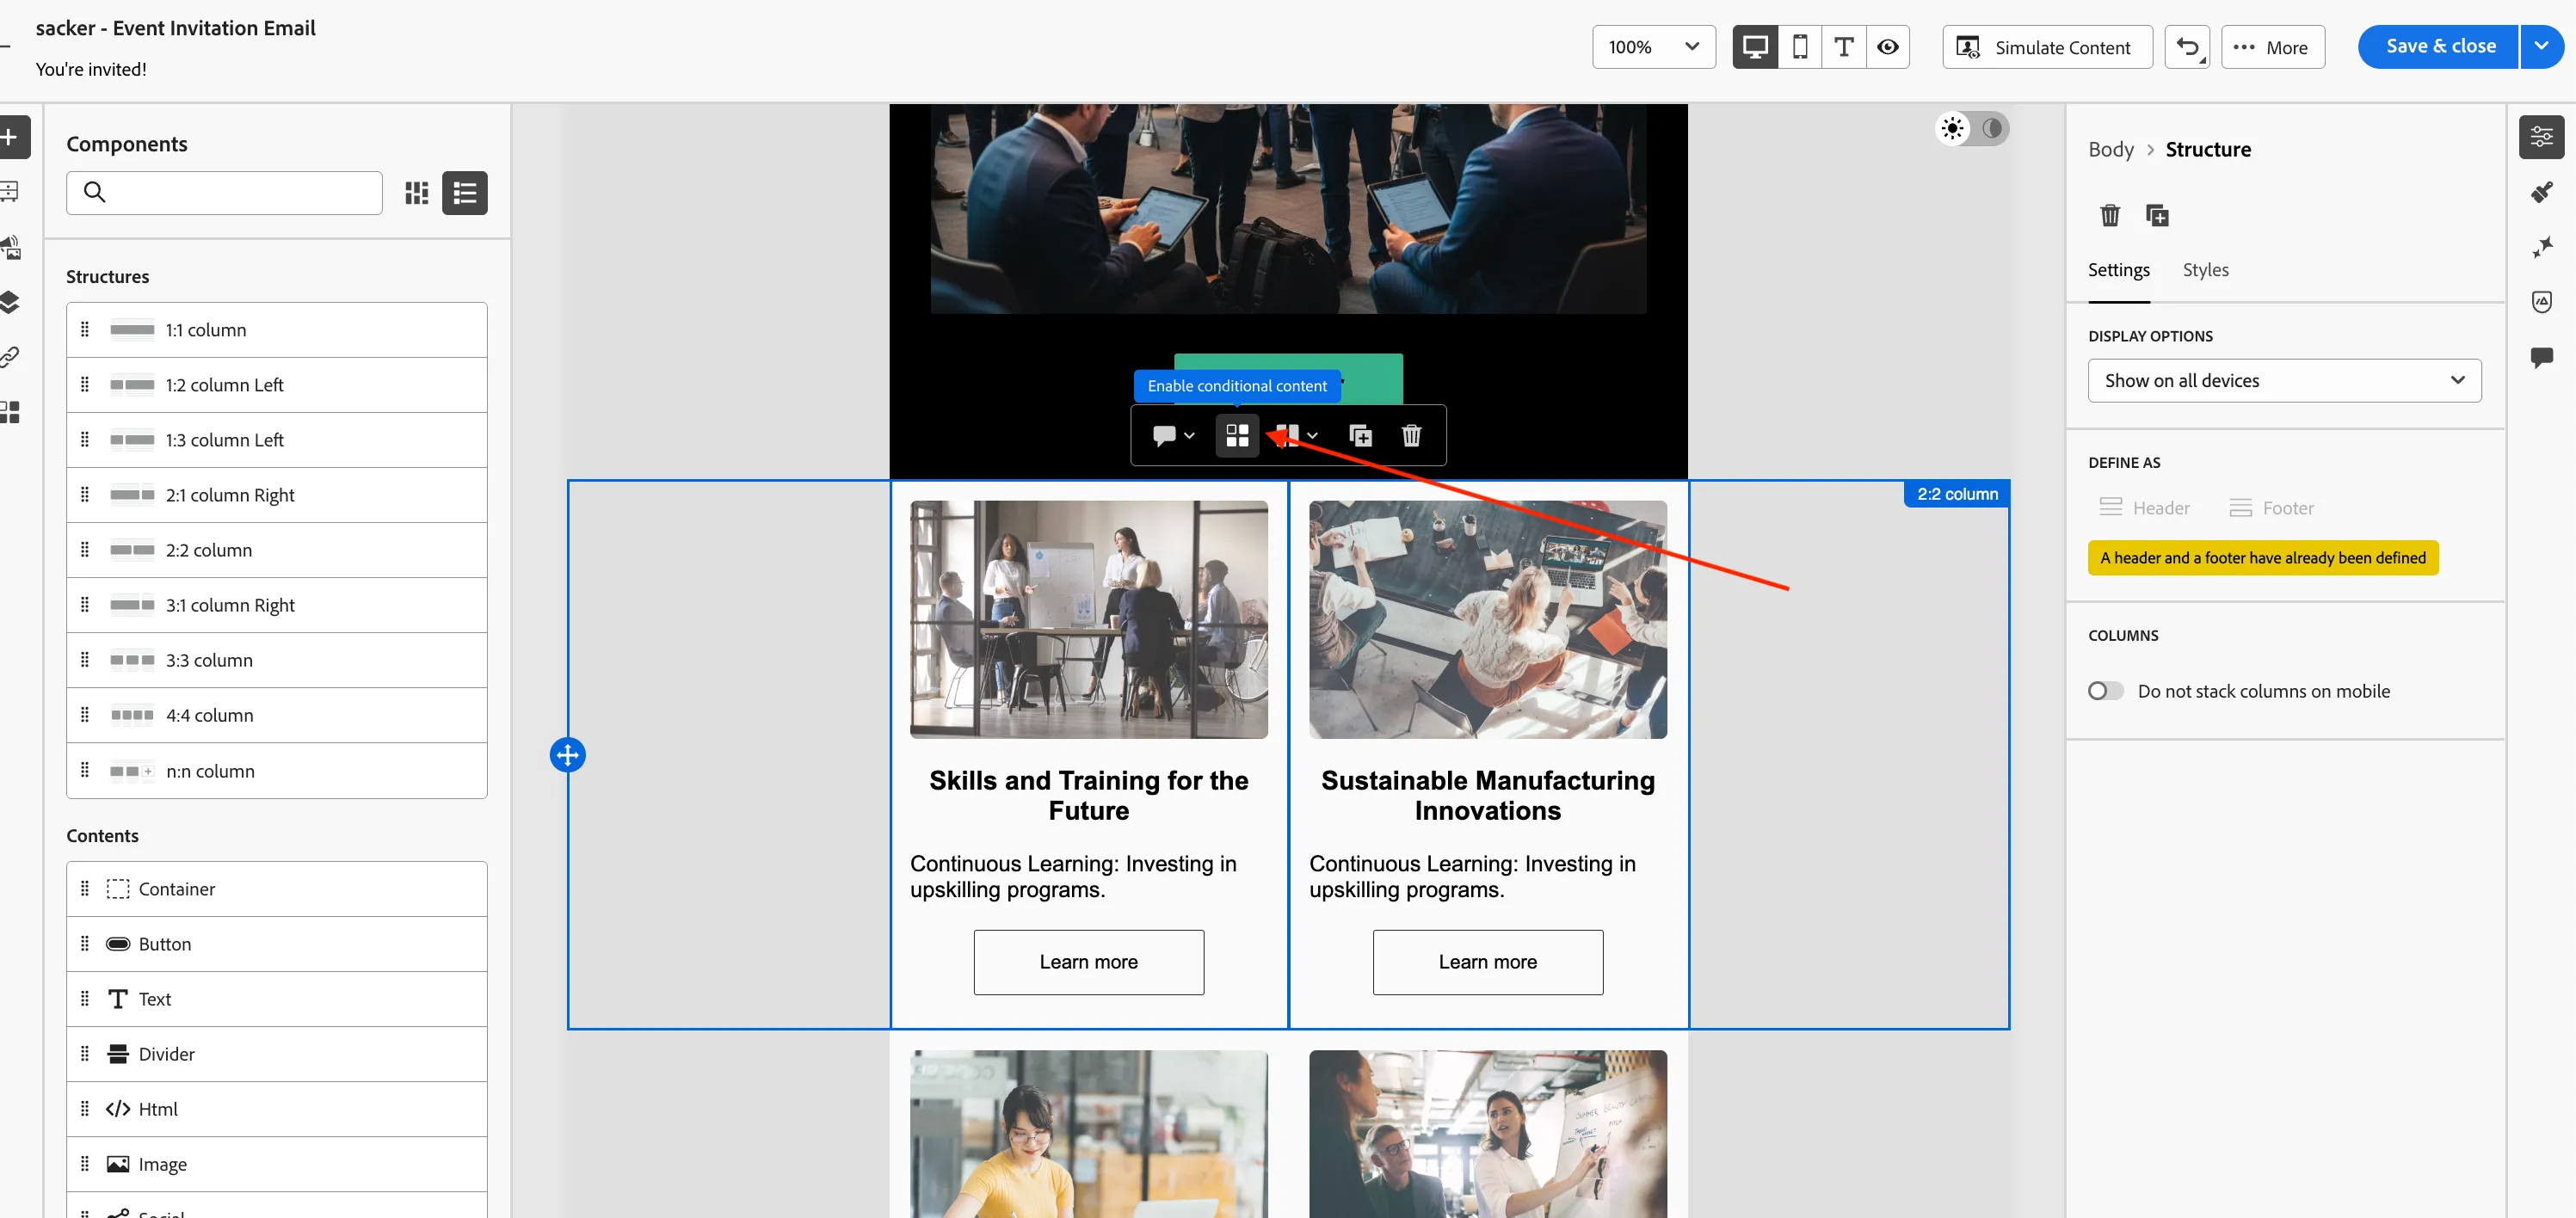
Task: Open layers icon in left sidebar
Action: click(10, 302)
